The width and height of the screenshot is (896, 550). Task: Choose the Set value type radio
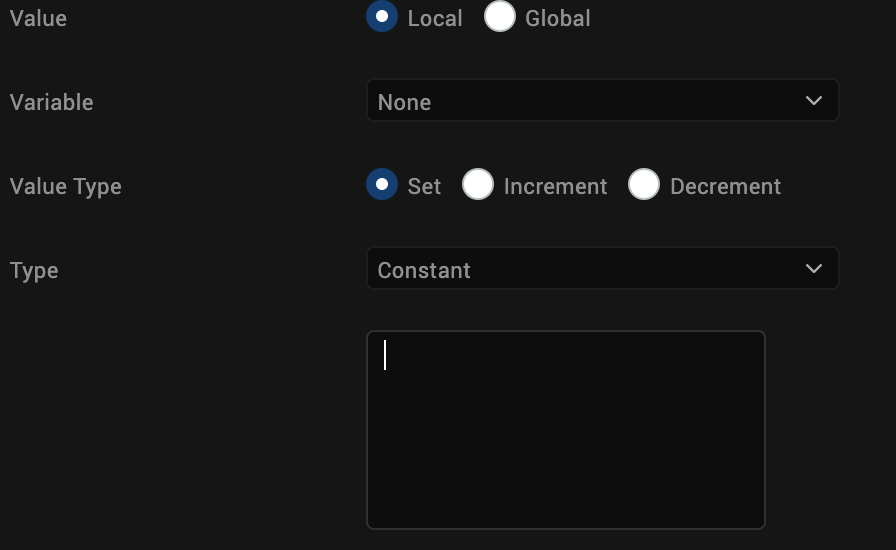pos(382,185)
